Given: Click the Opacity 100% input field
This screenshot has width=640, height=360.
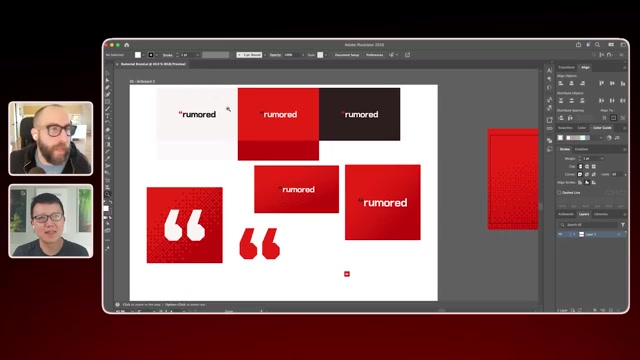Looking at the screenshot, I should 291,55.
